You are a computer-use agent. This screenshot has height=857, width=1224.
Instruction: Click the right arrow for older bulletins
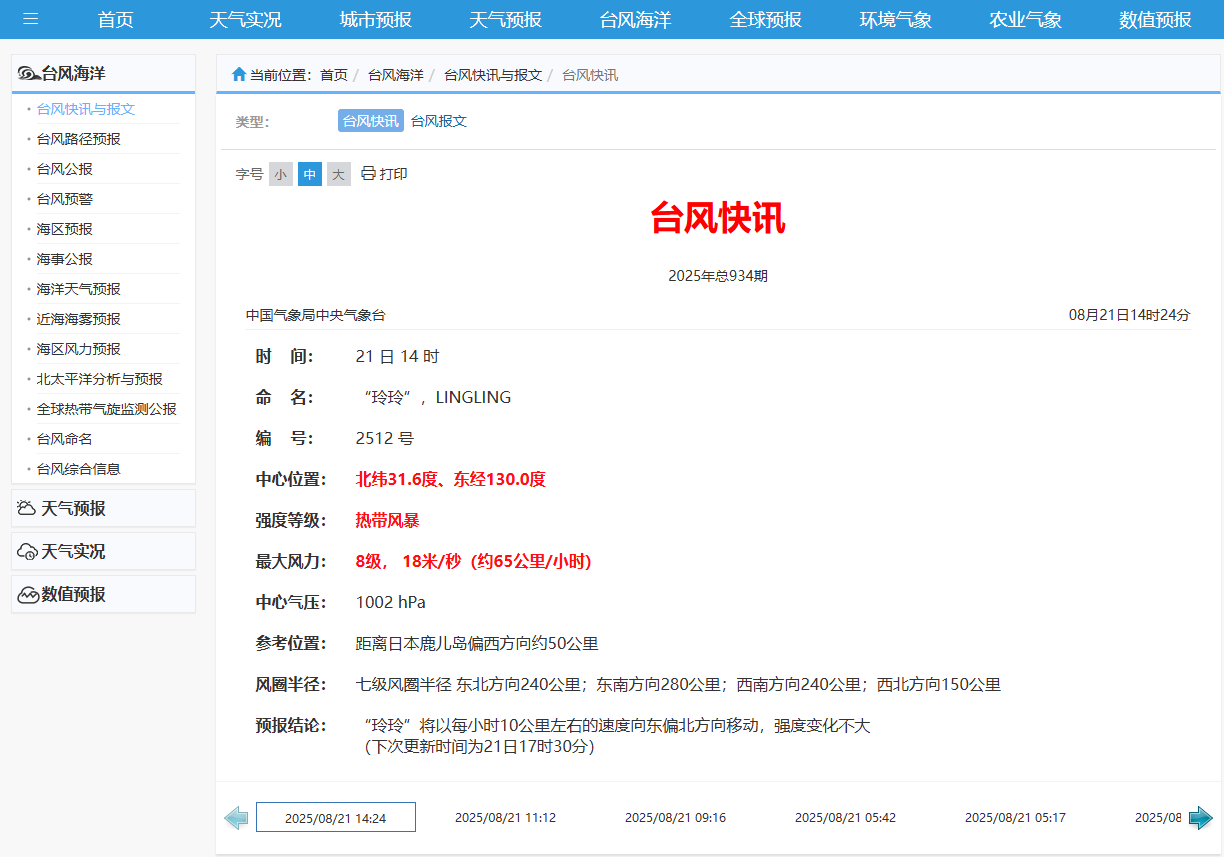point(1200,818)
